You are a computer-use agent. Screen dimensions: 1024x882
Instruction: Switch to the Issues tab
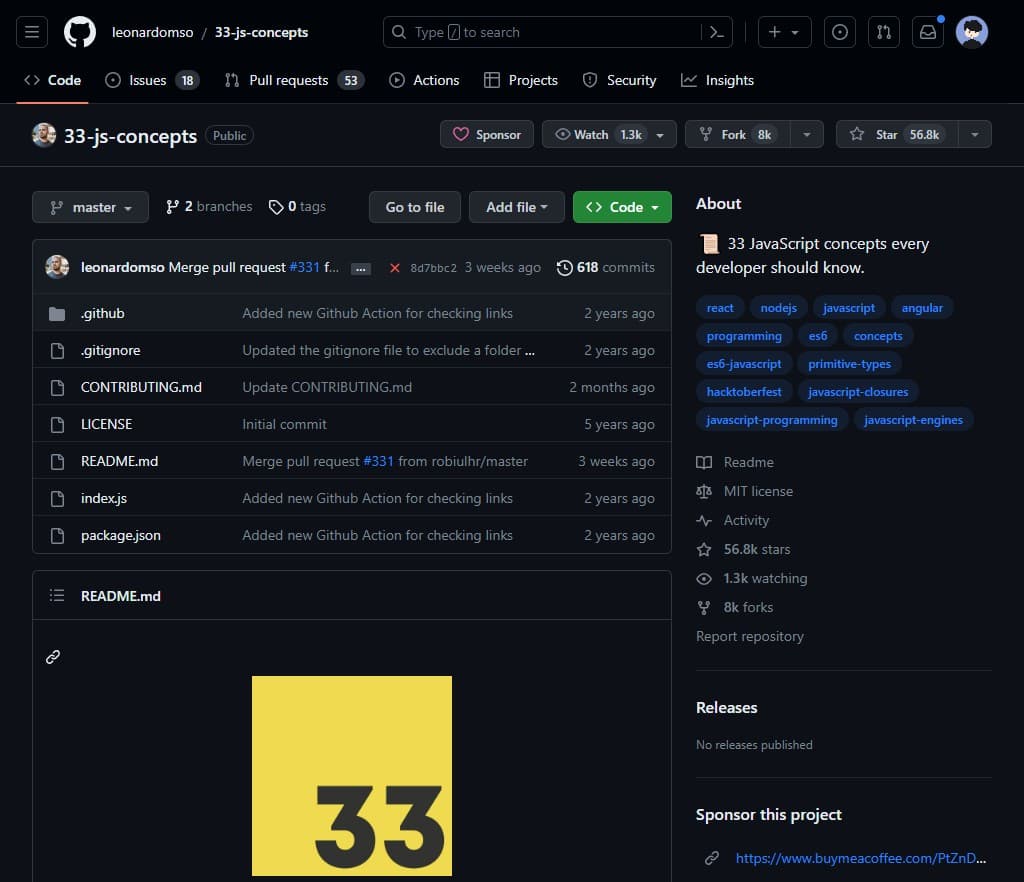[147, 80]
